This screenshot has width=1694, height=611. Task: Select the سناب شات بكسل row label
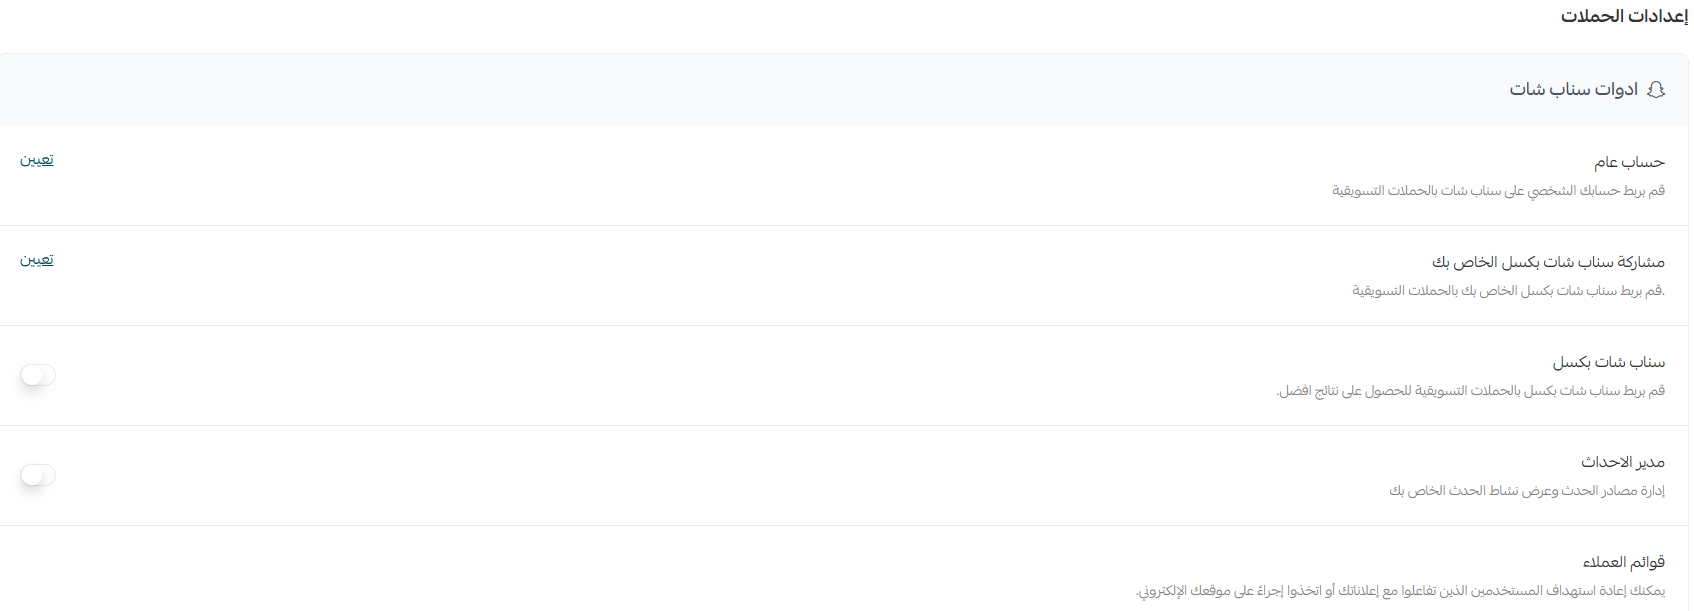(x=1609, y=362)
